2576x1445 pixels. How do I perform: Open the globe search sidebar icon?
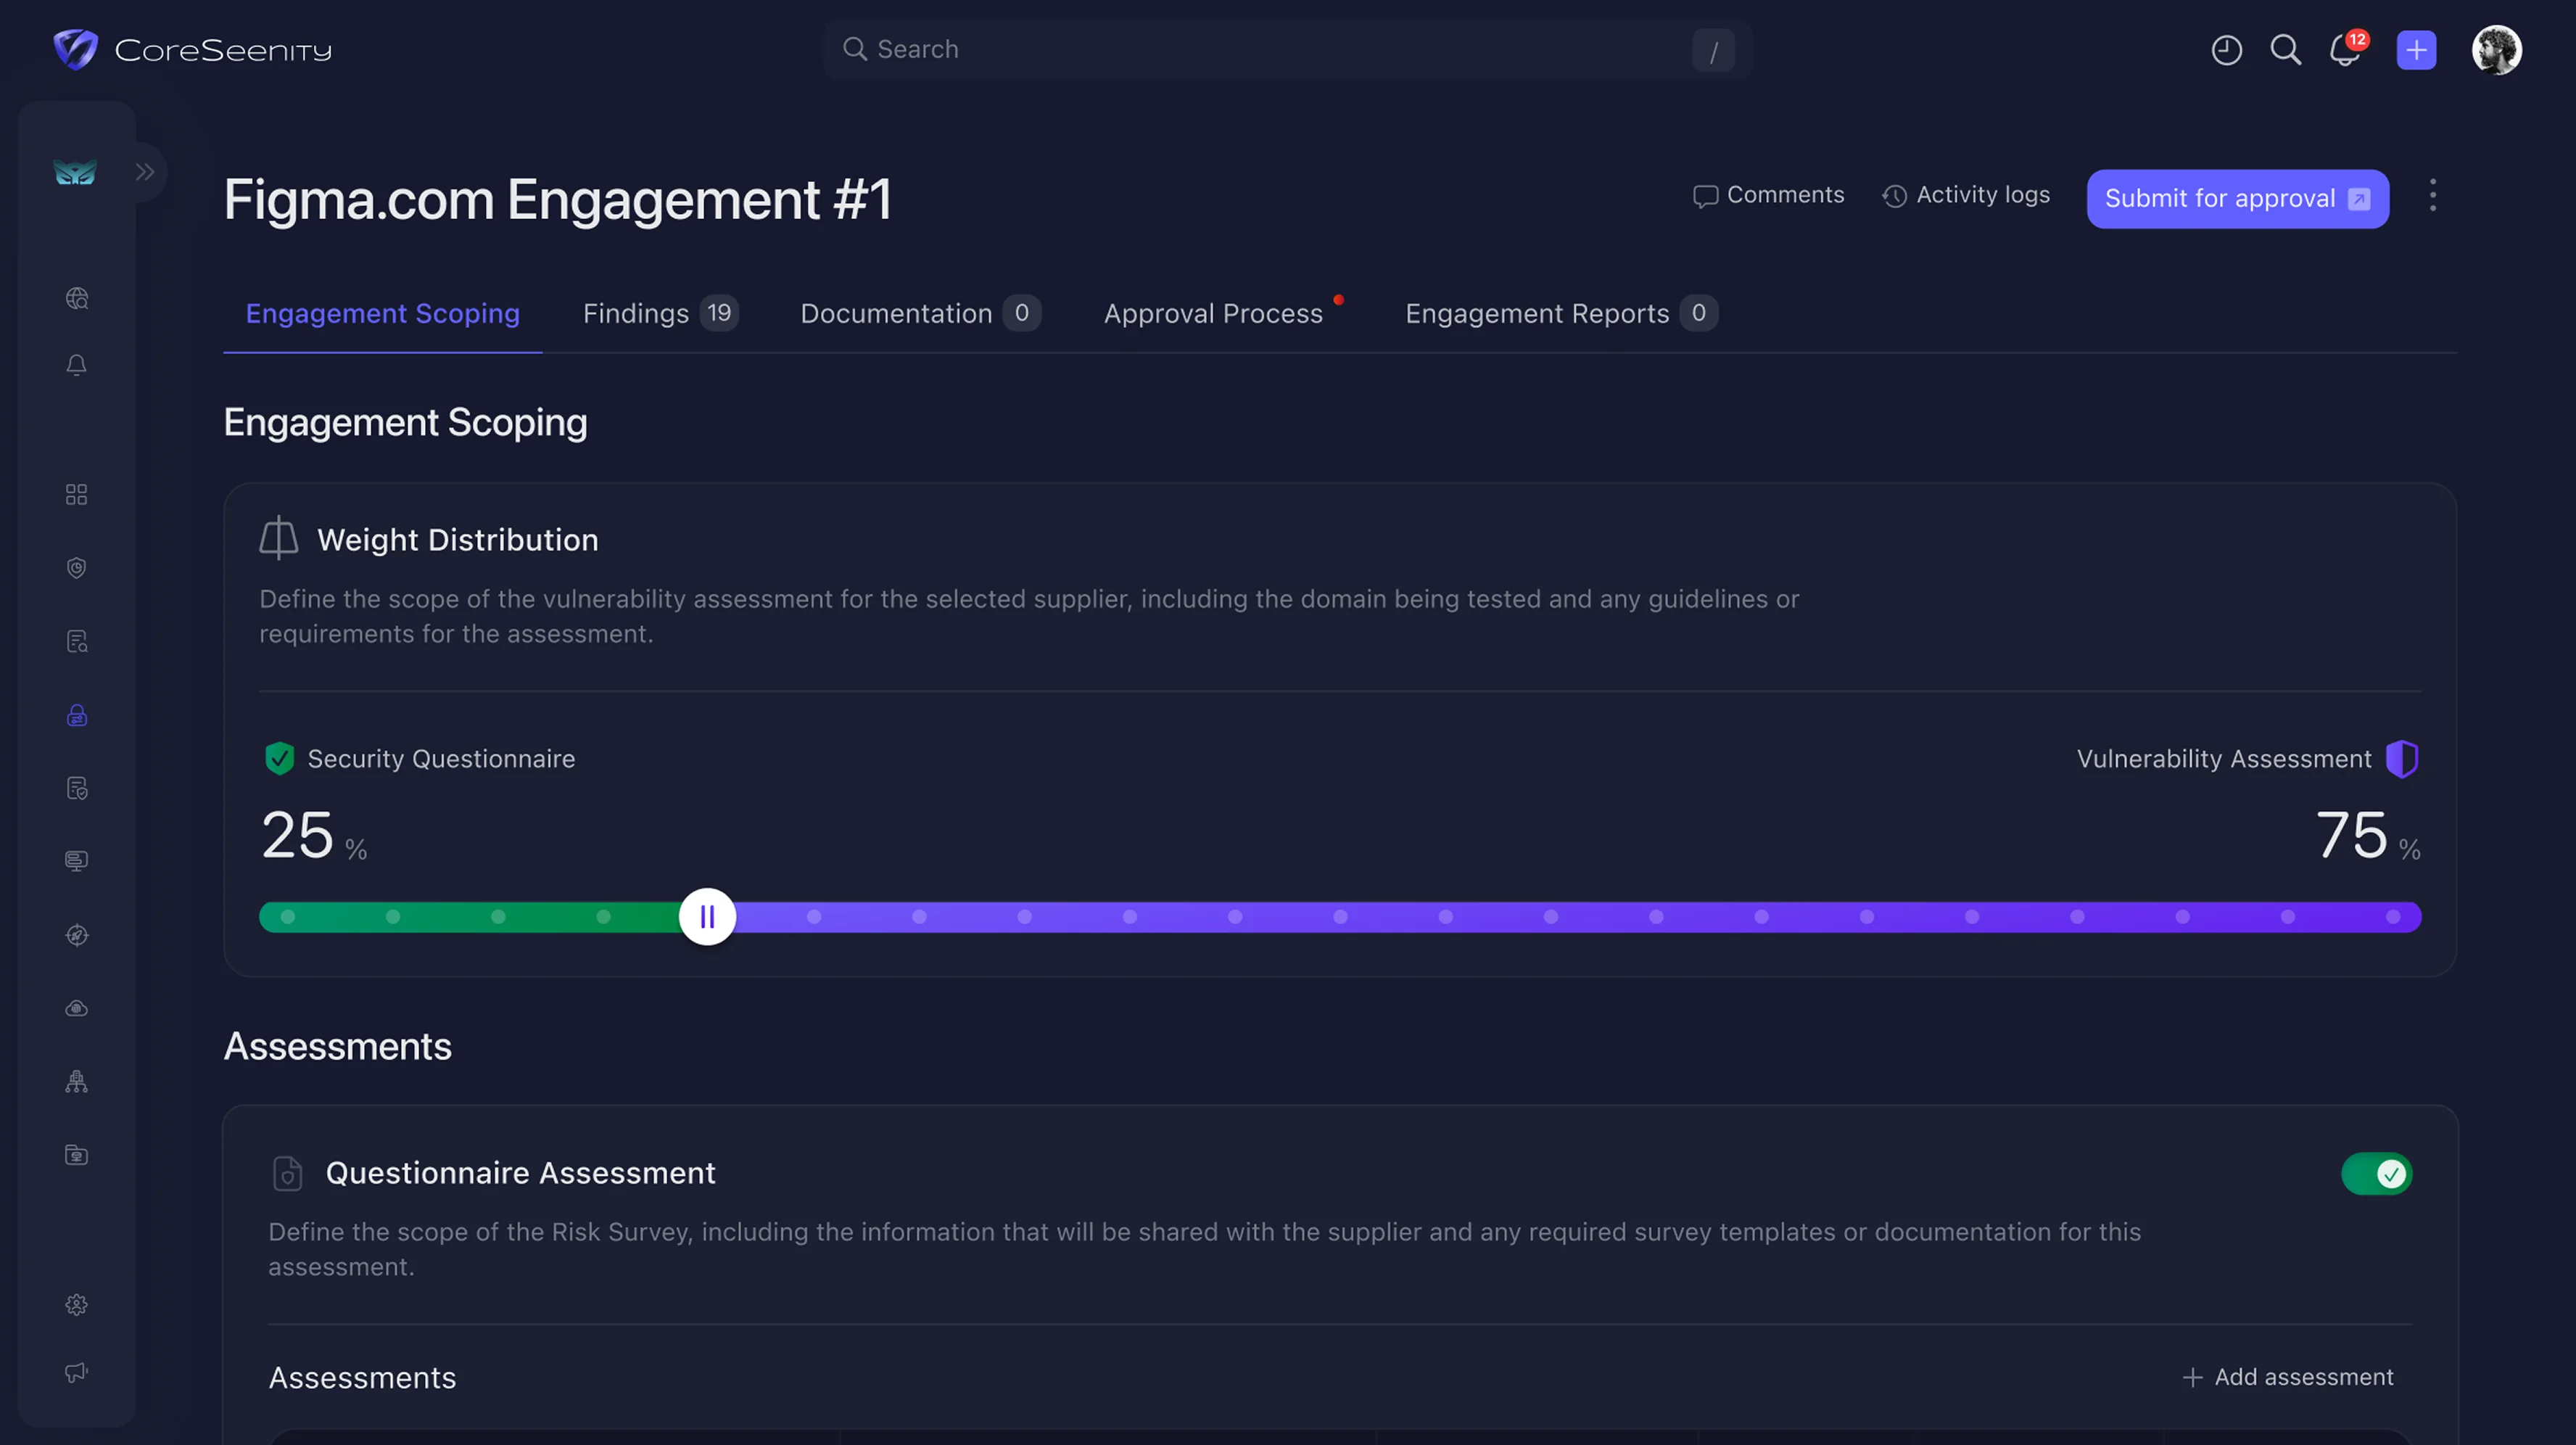tap(77, 298)
